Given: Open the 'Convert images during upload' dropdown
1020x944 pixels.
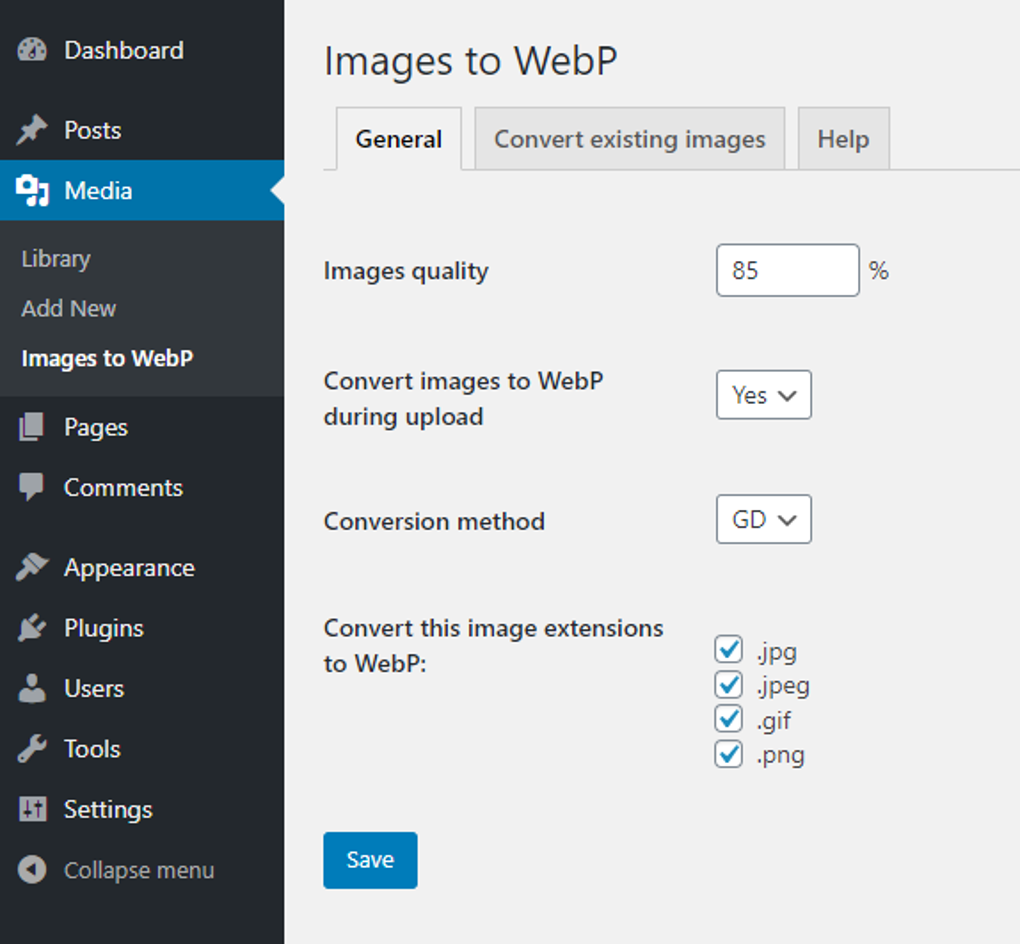Looking at the screenshot, I should tap(763, 395).
